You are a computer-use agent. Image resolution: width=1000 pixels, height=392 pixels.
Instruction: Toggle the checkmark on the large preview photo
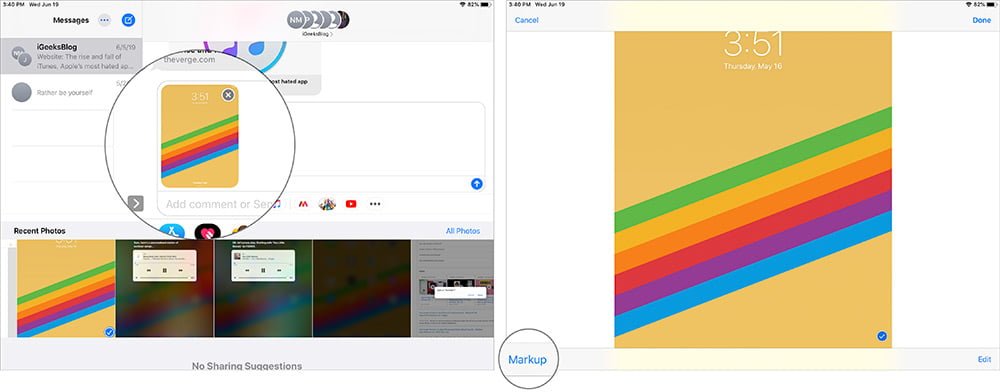pos(881,336)
